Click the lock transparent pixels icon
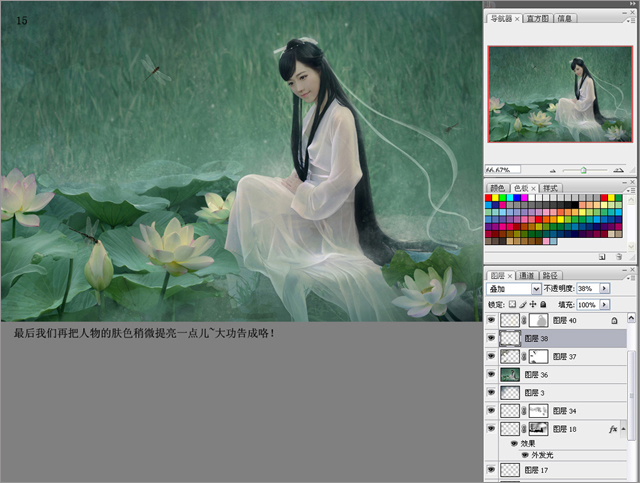Viewport: 640px width, 483px height. point(512,305)
